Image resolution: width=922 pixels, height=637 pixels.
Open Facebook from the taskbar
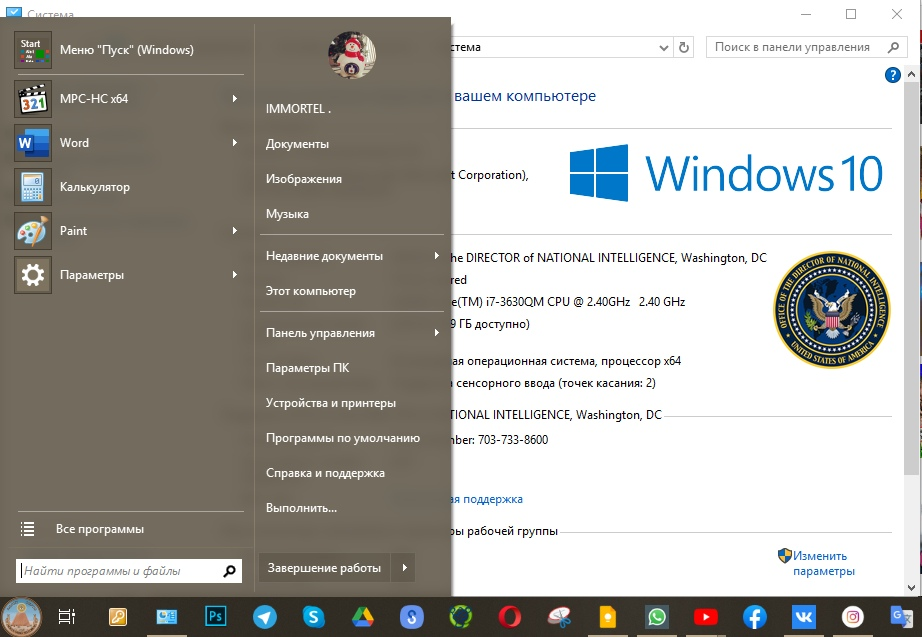pos(754,617)
